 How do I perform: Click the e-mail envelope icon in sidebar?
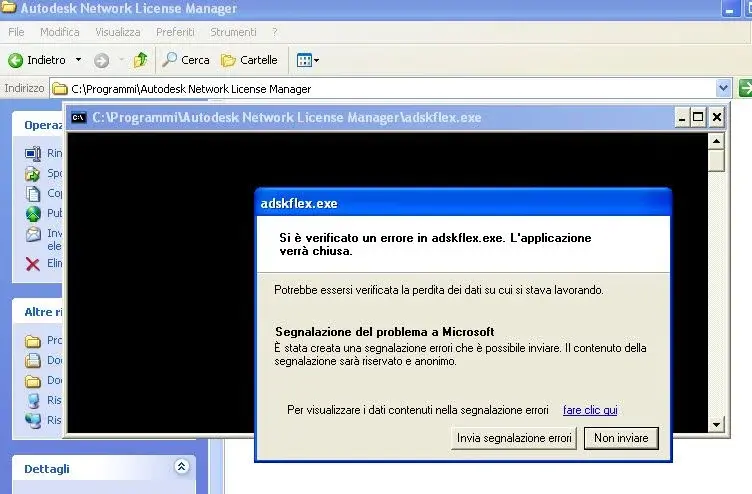pos(33,234)
